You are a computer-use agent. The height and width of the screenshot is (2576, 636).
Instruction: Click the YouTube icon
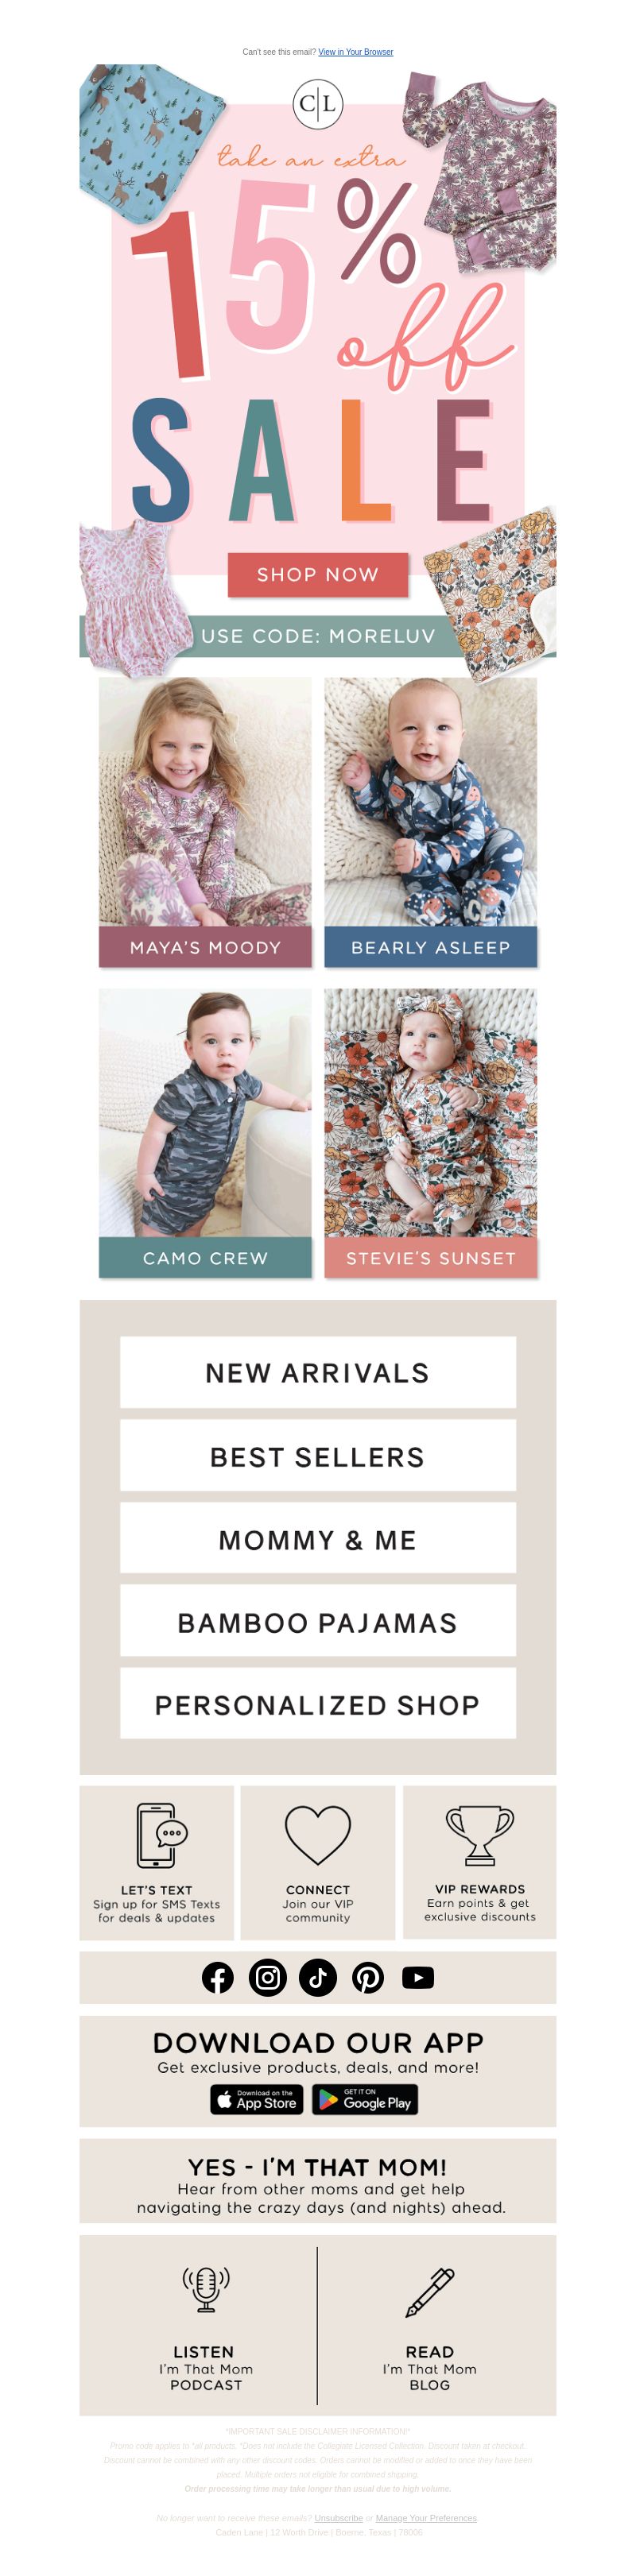418,1977
